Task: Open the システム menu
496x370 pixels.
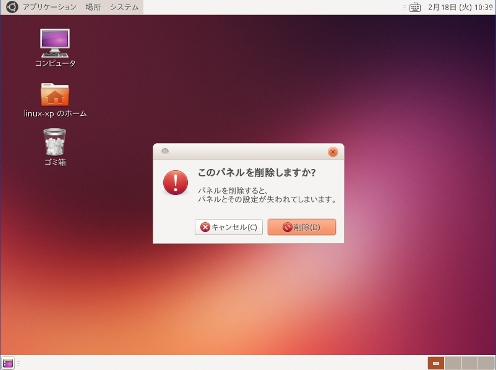Action: tap(124, 7)
